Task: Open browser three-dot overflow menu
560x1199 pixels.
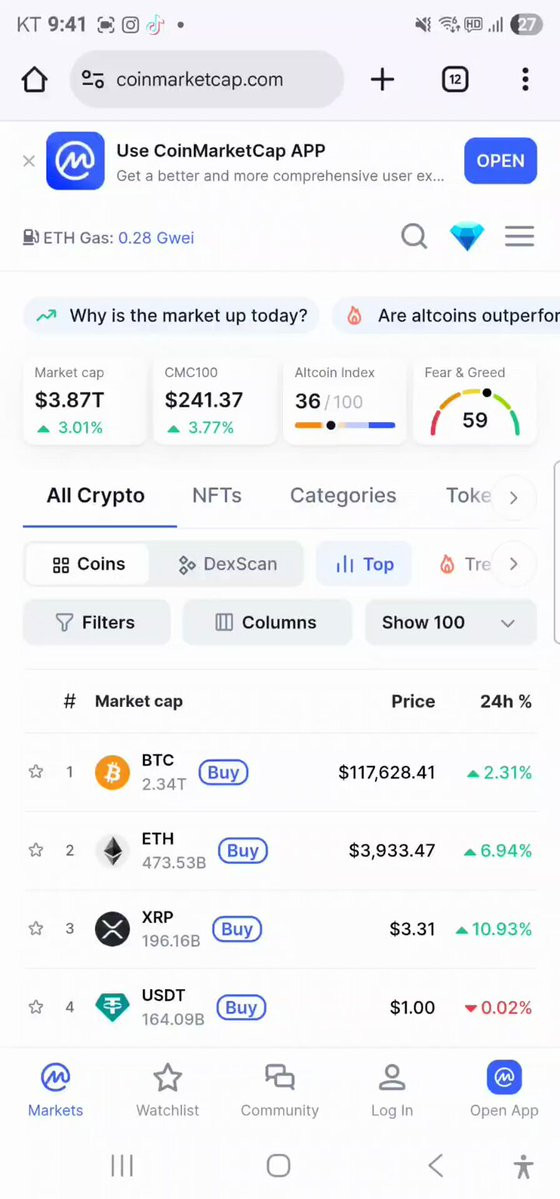Action: (x=525, y=80)
